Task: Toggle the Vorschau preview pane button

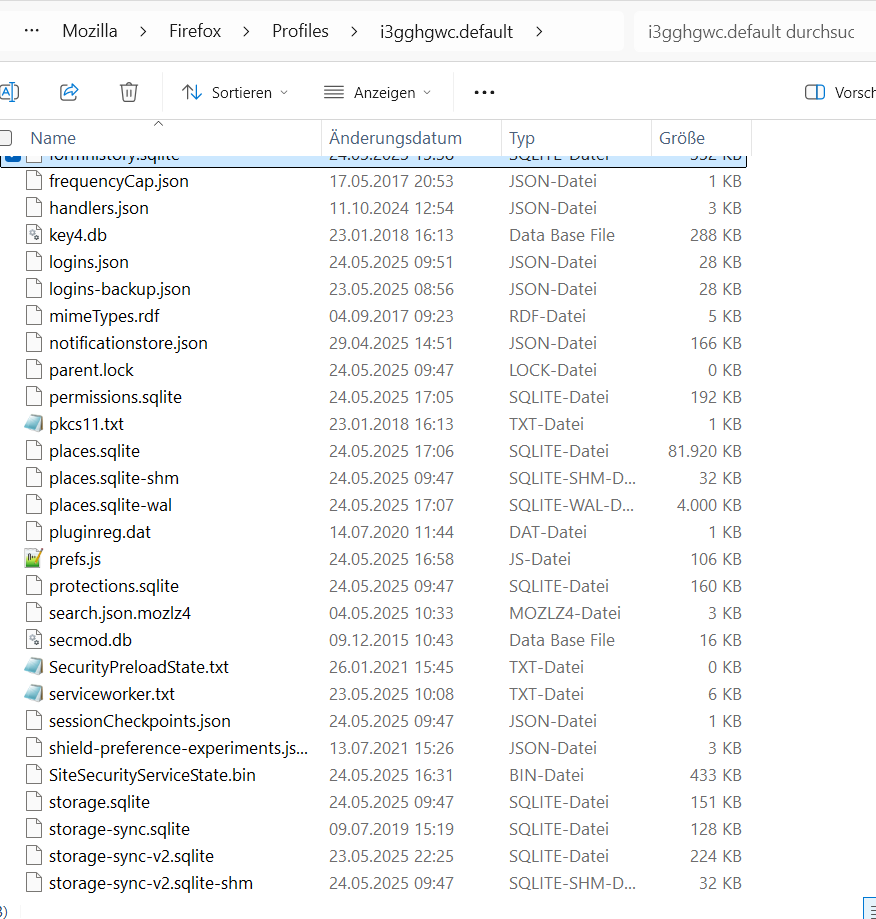Action: [x=840, y=92]
